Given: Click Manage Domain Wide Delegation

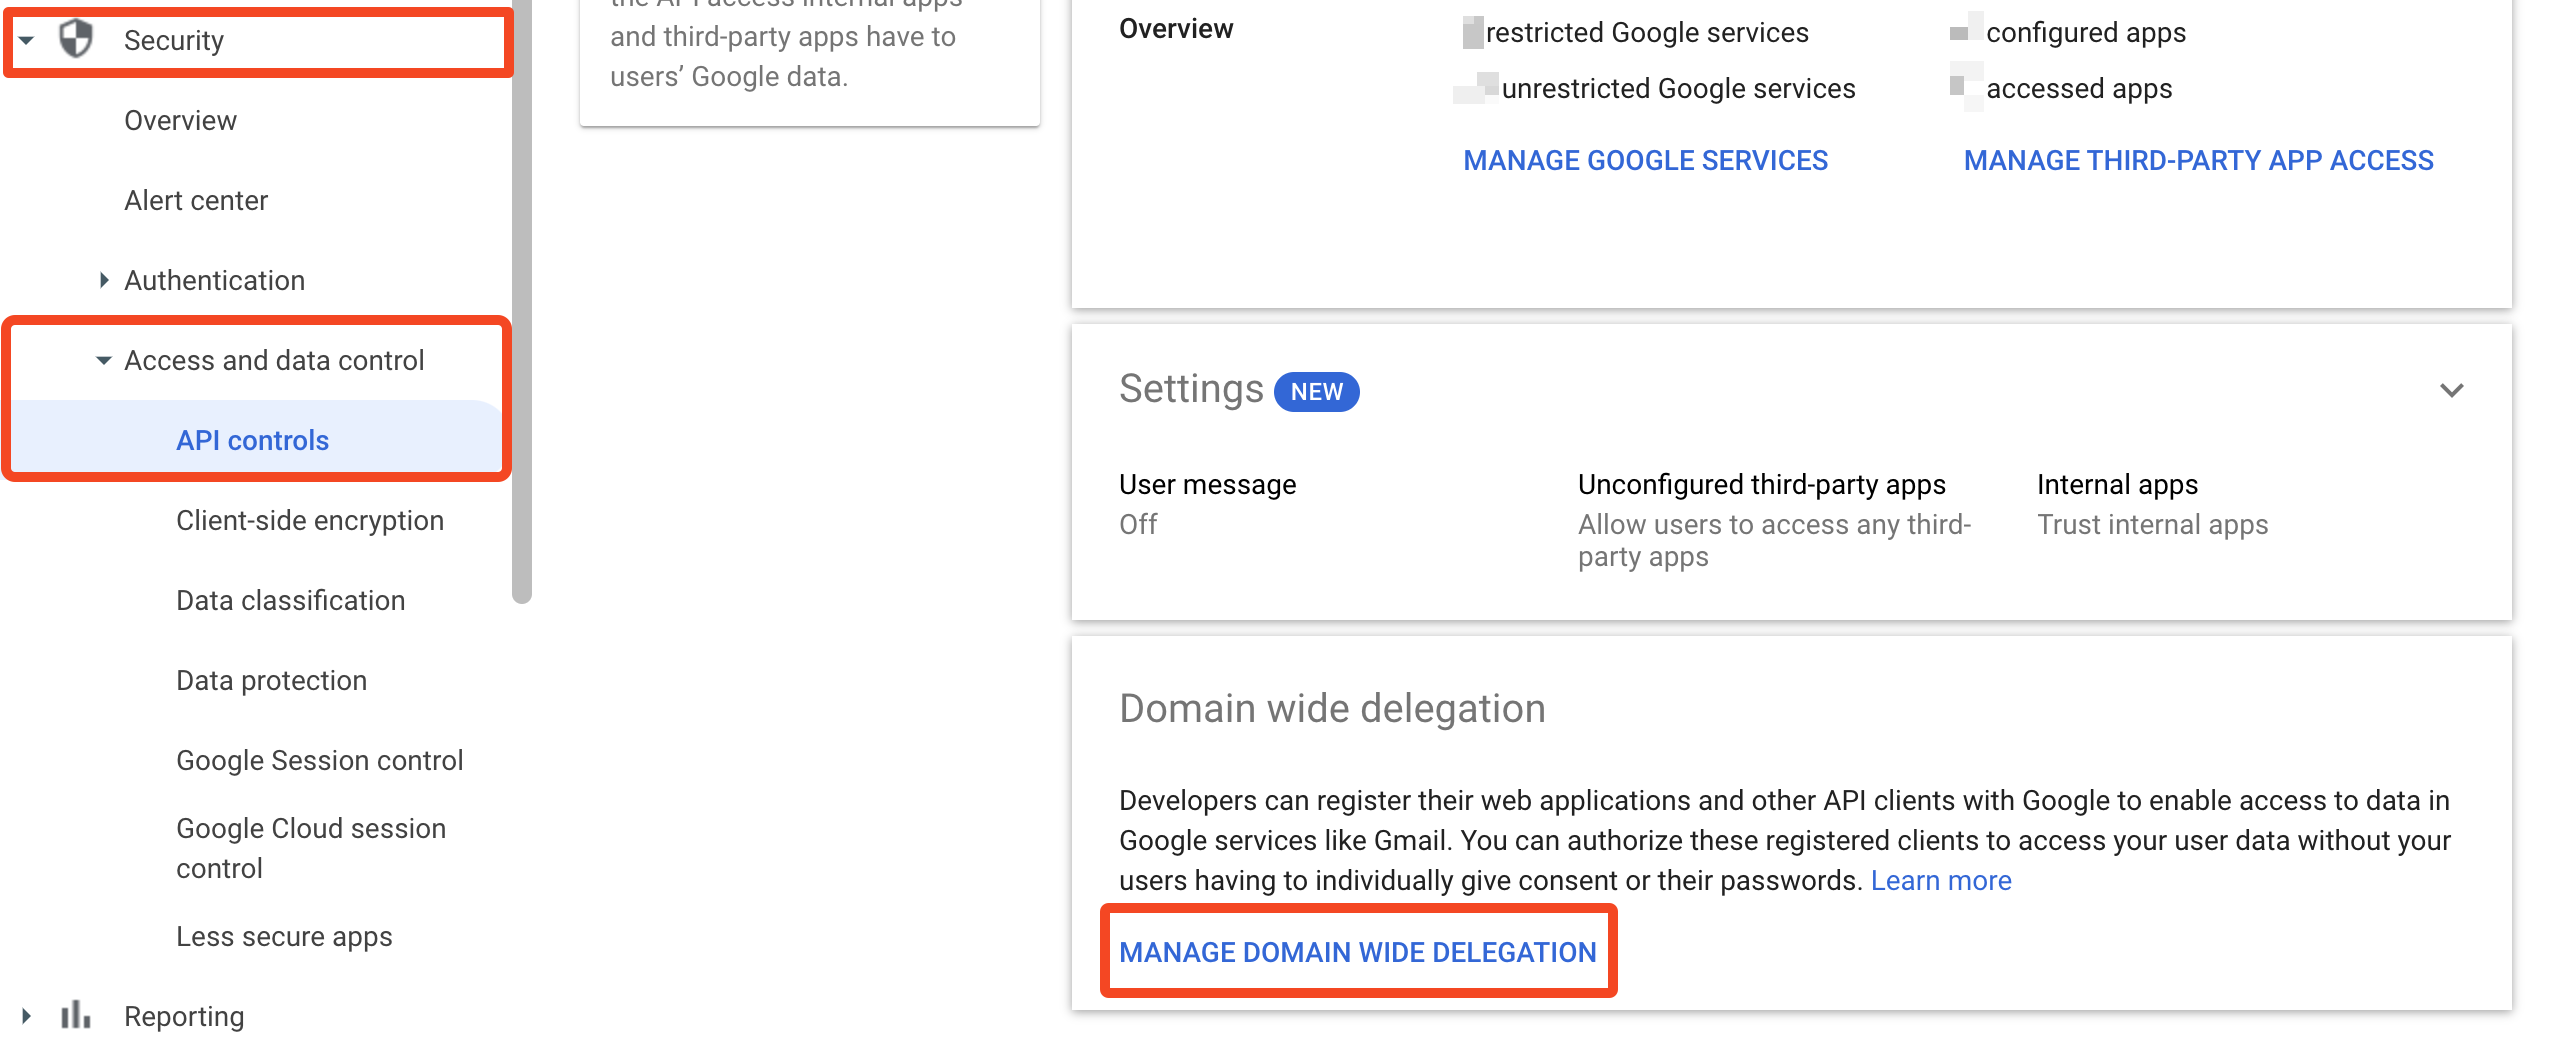Looking at the screenshot, I should pos(1357,952).
